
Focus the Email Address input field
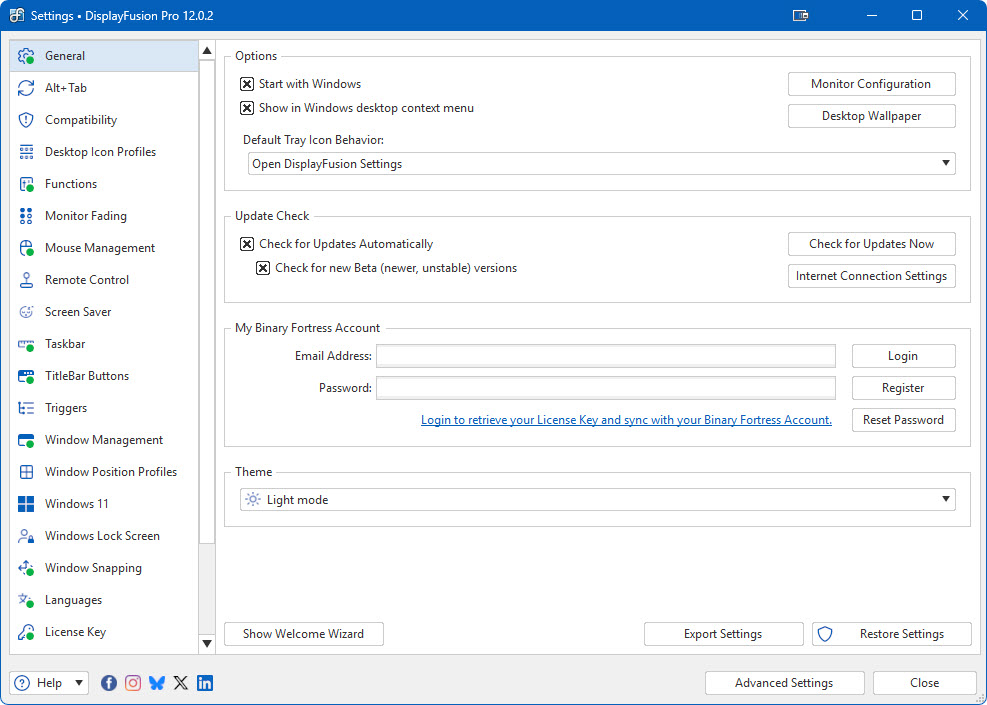coord(606,356)
